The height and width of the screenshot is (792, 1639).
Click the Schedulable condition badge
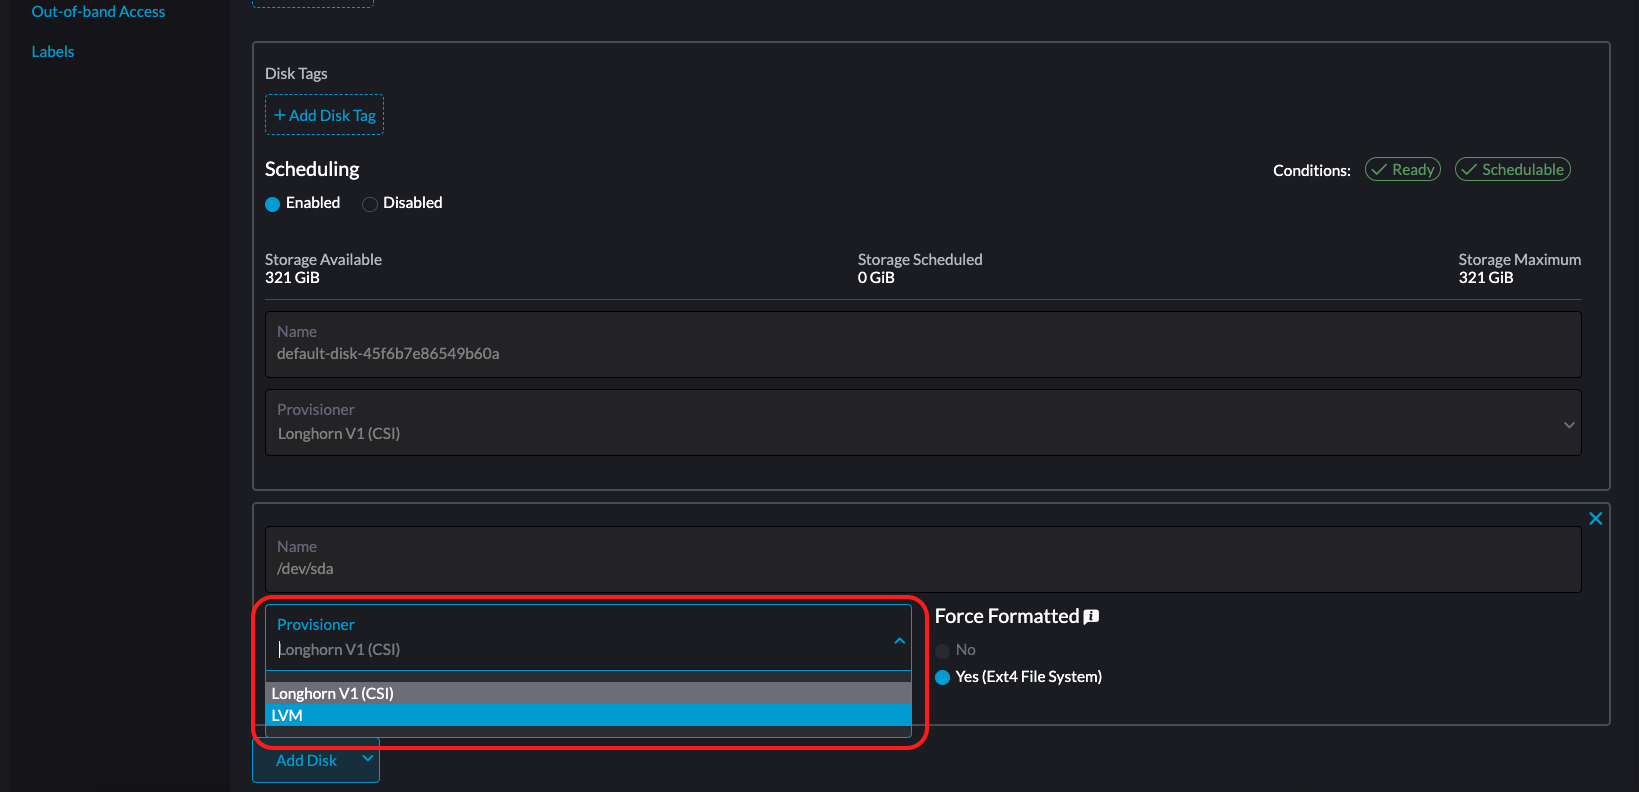pyautogui.click(x=1512, y=169)
